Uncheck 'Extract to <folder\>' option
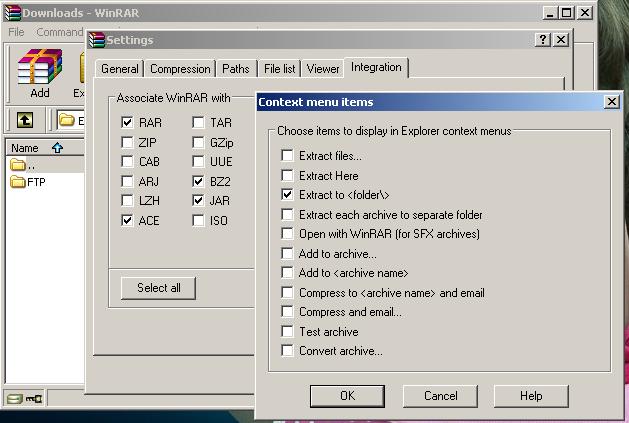This screenshot has width=629, height=423. click(287, 195)
